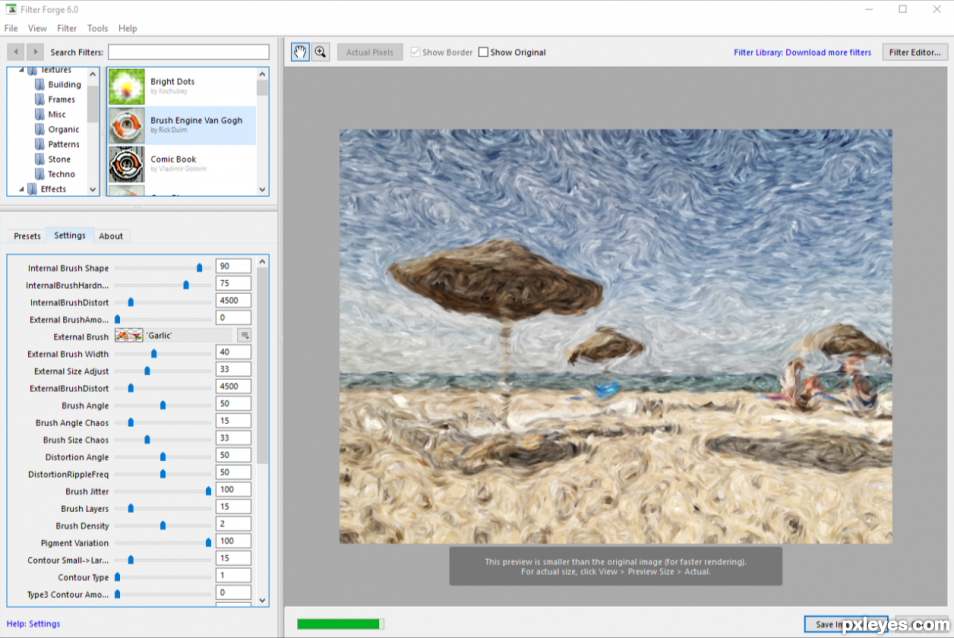Viewport: 954px width, 638px height.
Task: Click the Actual Pixels button
Action: pyautogui.click(x=370, y=52)
